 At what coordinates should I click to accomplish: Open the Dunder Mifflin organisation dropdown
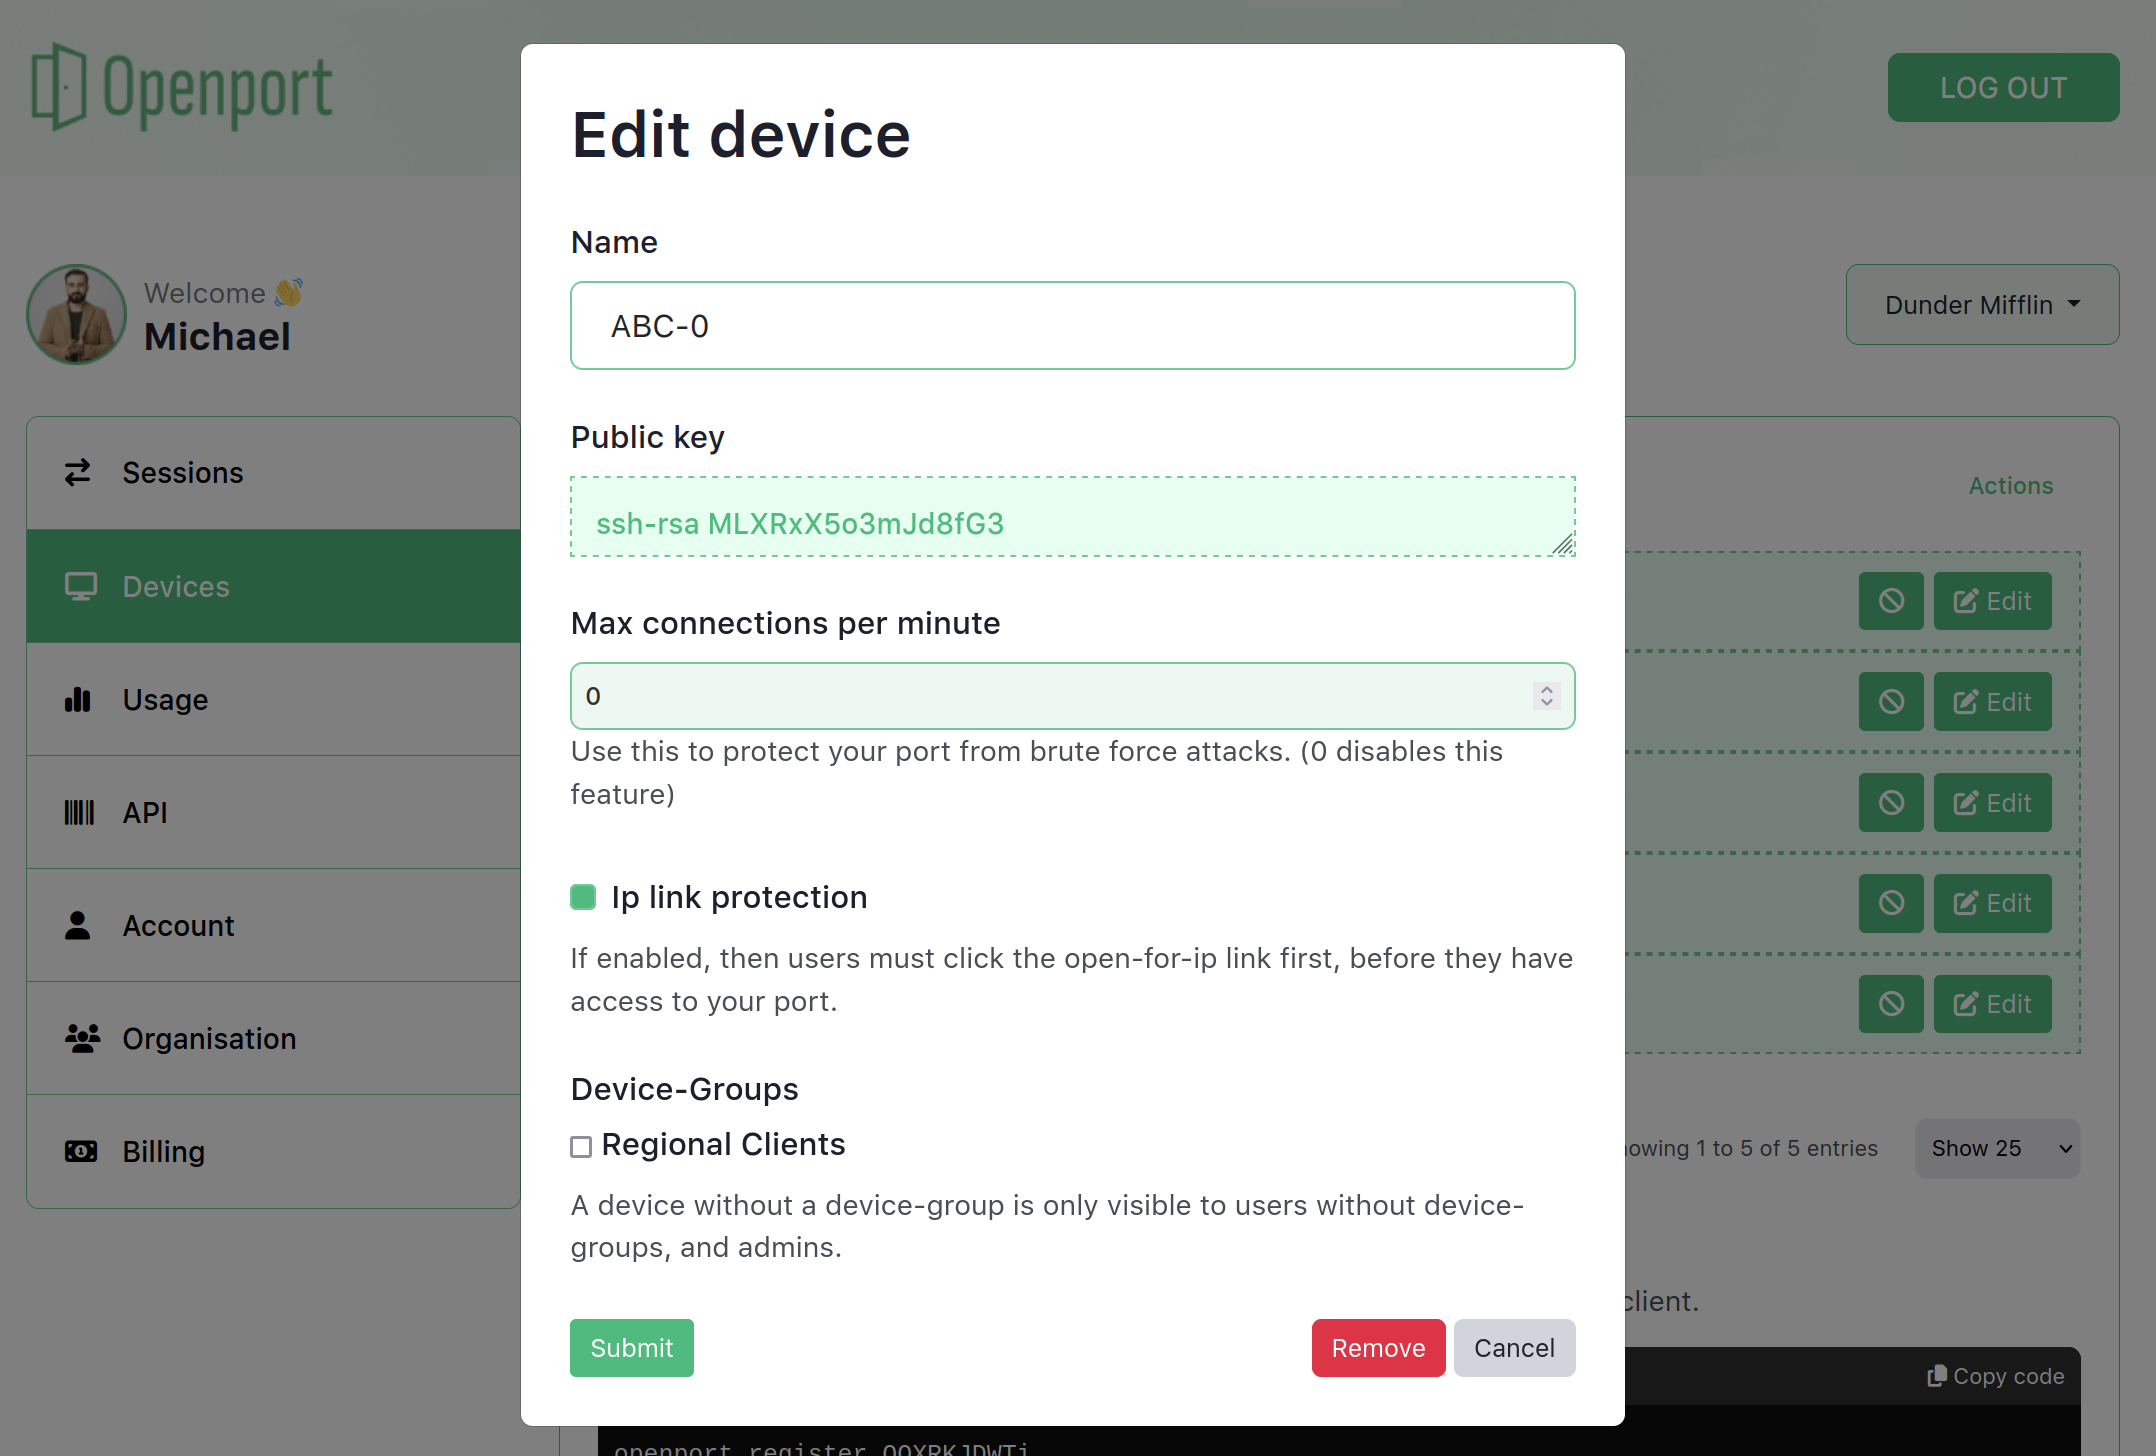tap(1981, 304)
